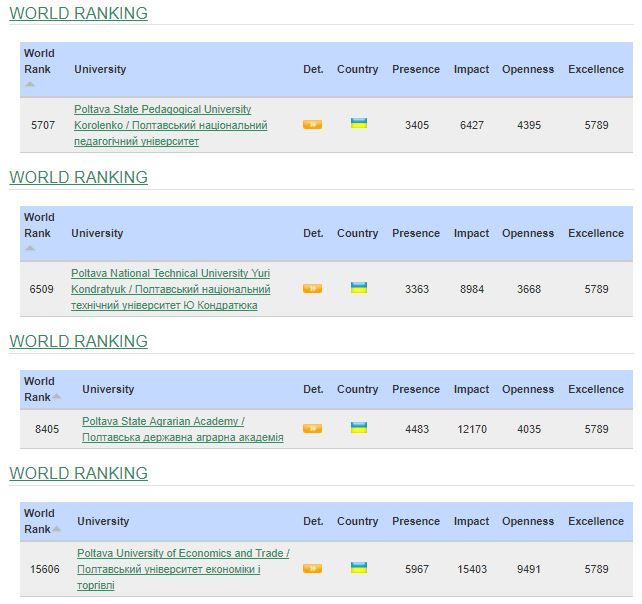Screen dimensions: 642x604
Task: Click Openness column header in third table
Action: [527, 389]
